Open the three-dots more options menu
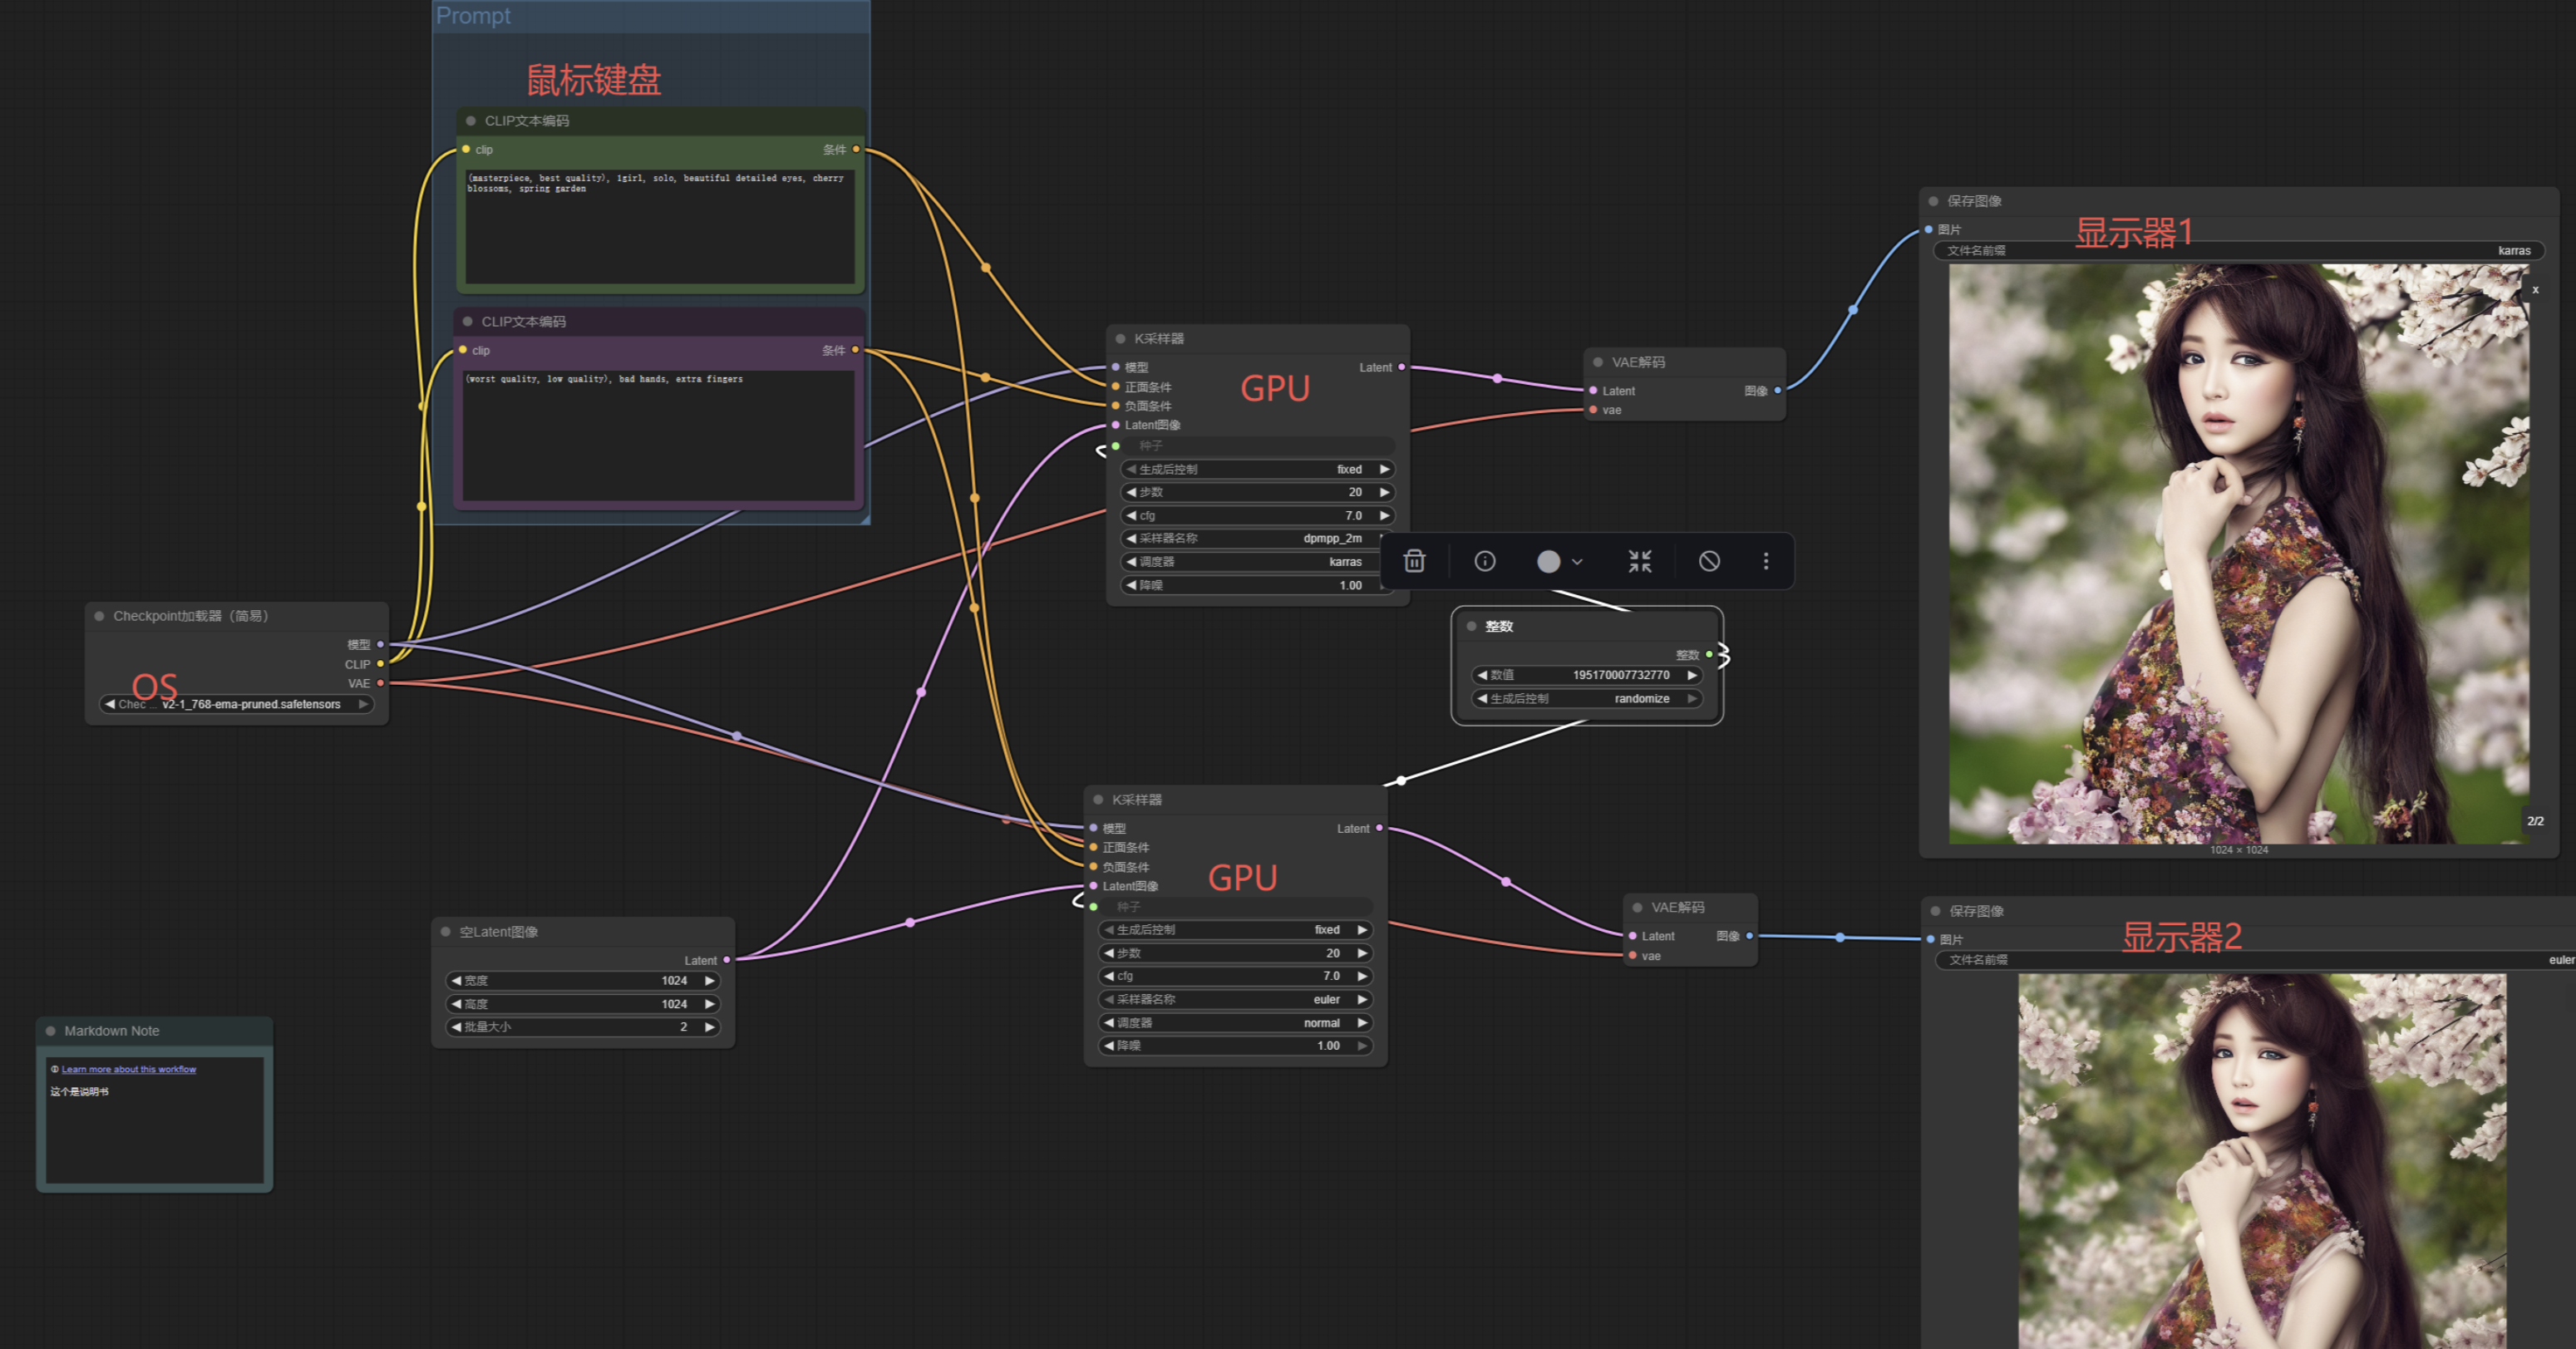Image resolution: width=2576 pixels, height=1349 pixels. [x=1766, y=561]
